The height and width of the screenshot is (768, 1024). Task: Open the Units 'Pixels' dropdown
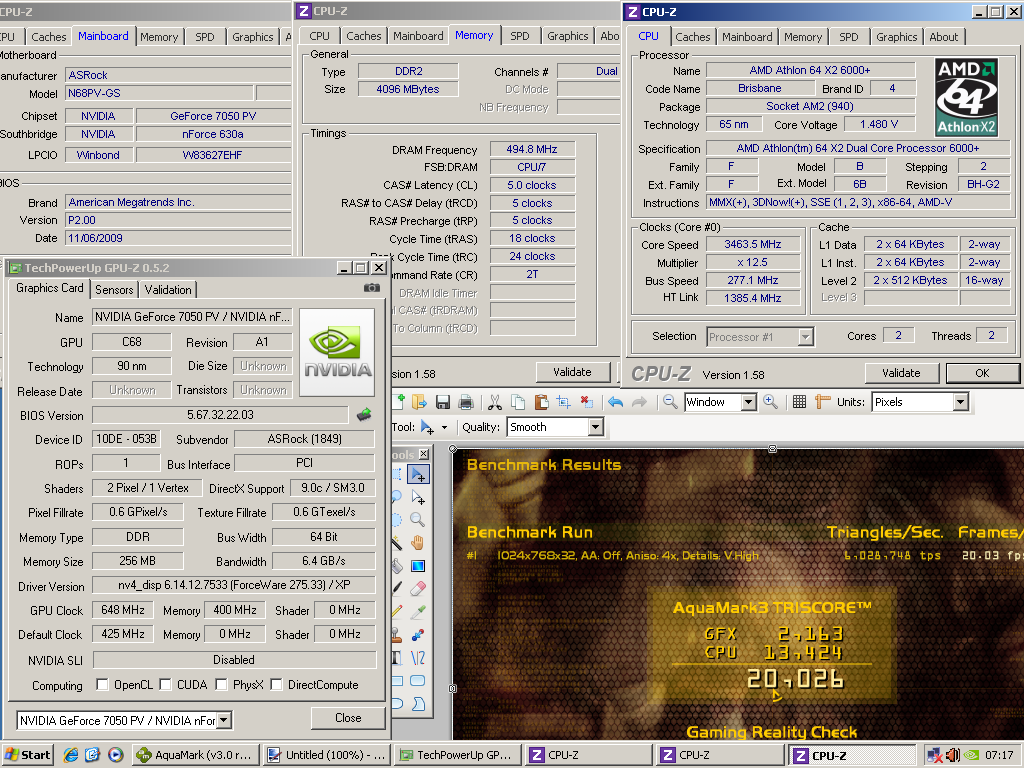point(960,402)
